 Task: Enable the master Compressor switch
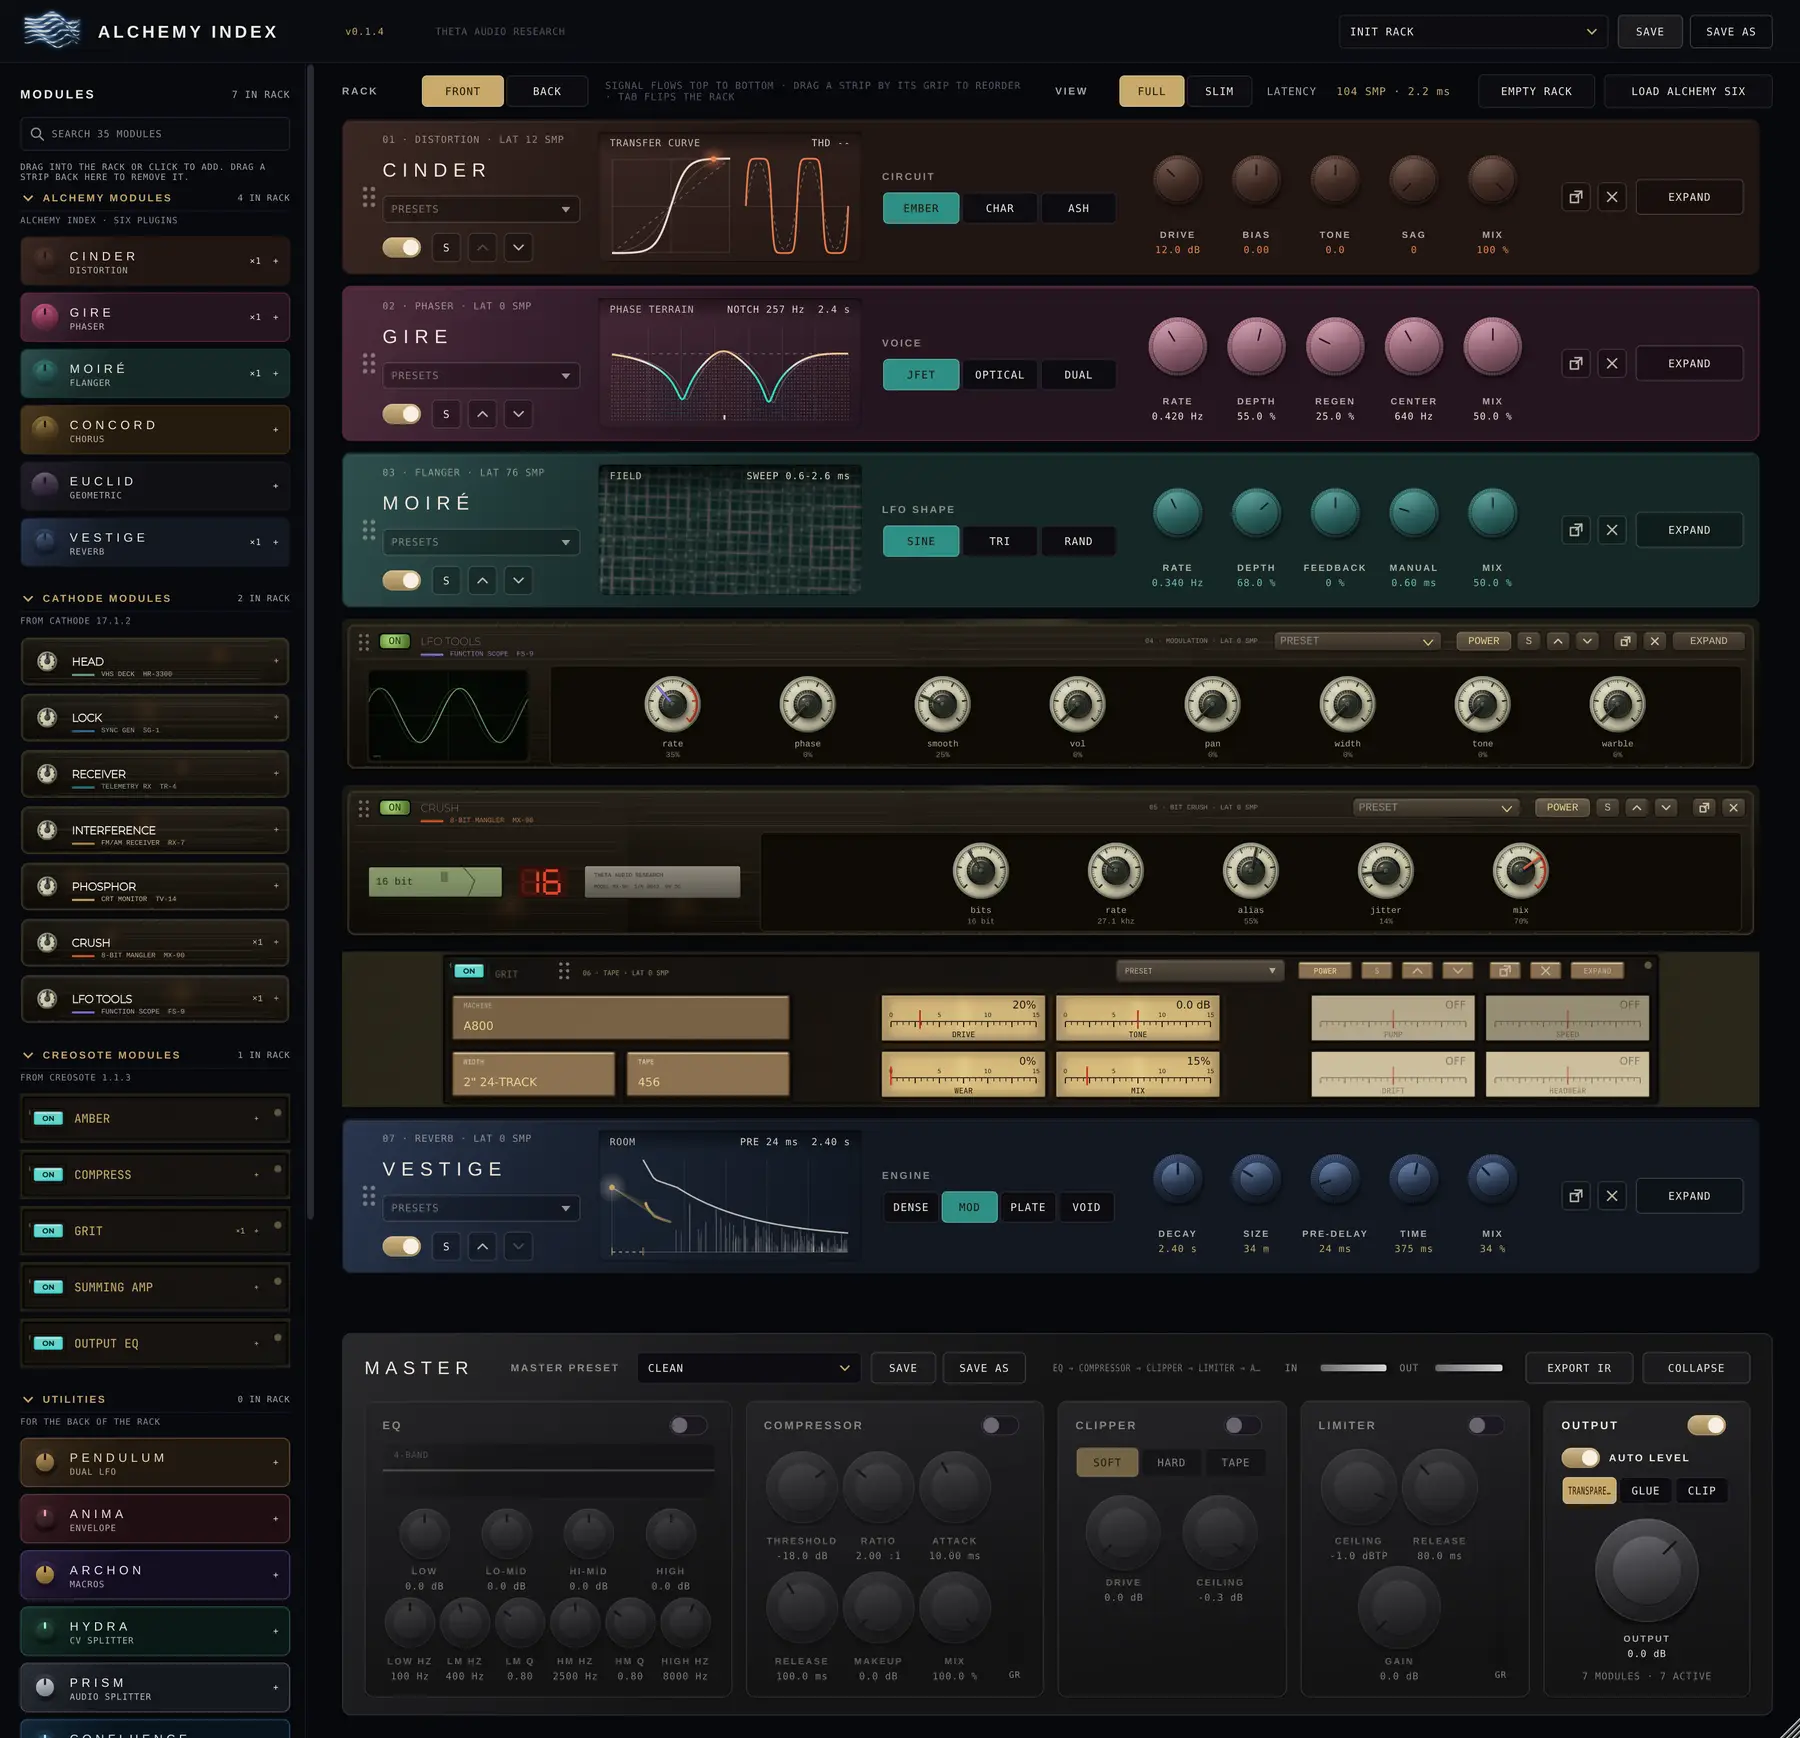point(1000,1425)
